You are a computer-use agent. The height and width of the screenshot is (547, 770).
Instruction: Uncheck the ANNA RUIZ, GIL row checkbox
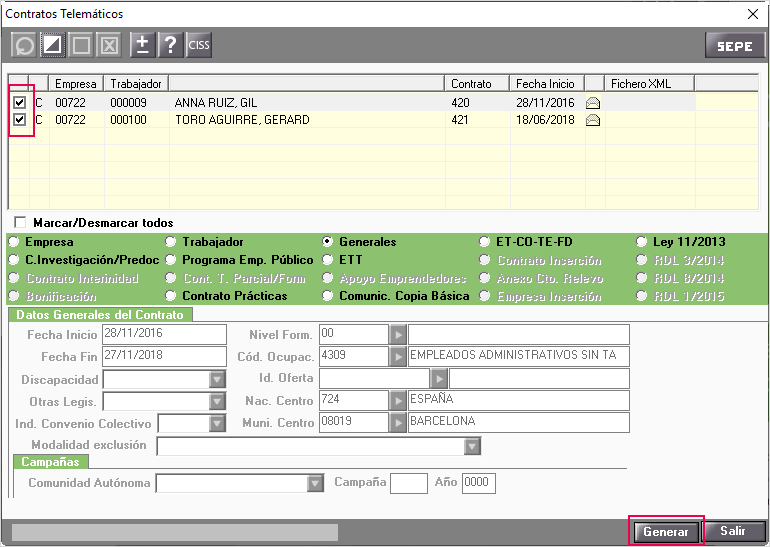click(20, 102)
